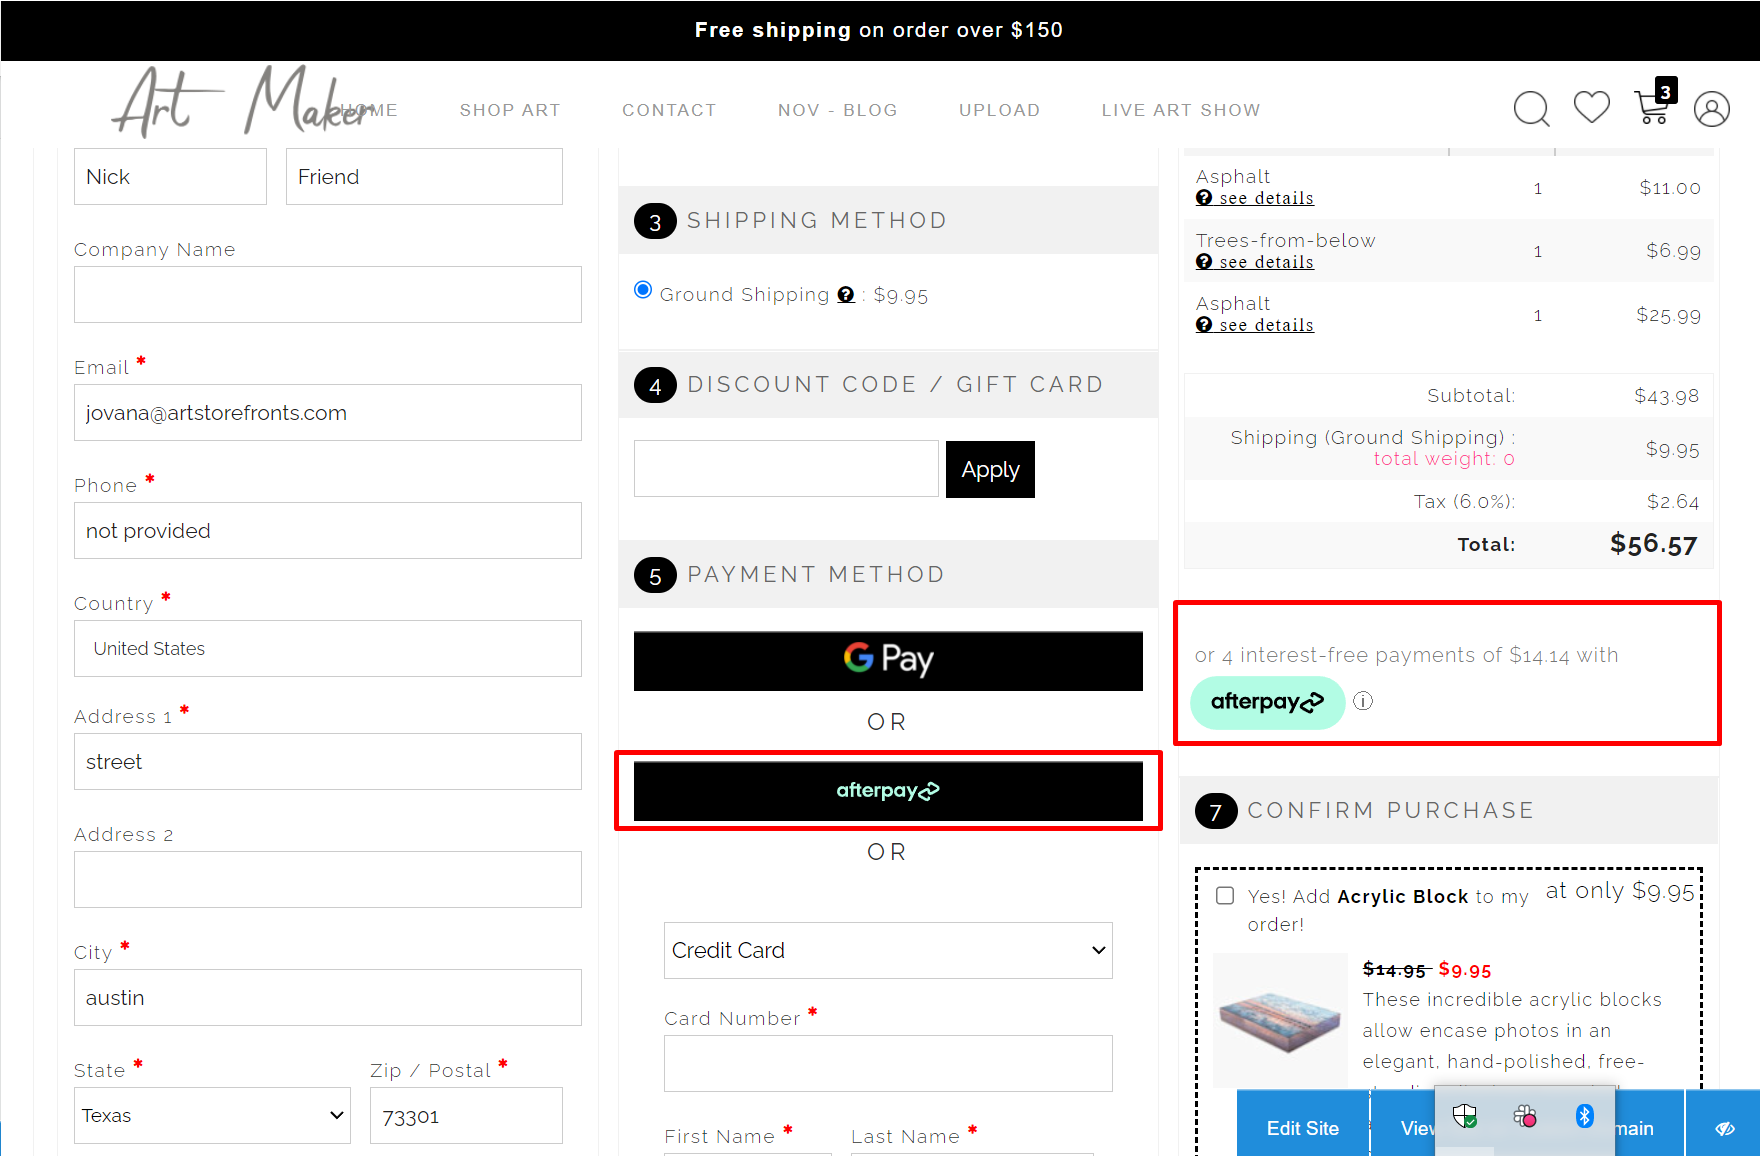Click into the Card Number field

coord(888,1063)
